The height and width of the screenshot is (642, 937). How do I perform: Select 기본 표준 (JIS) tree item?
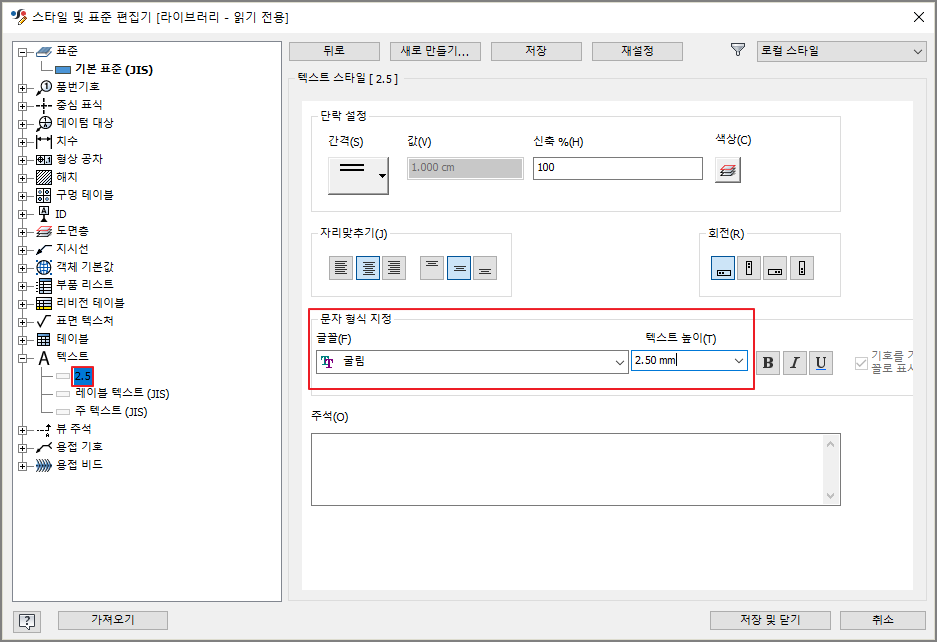click(x=114, y=69)
